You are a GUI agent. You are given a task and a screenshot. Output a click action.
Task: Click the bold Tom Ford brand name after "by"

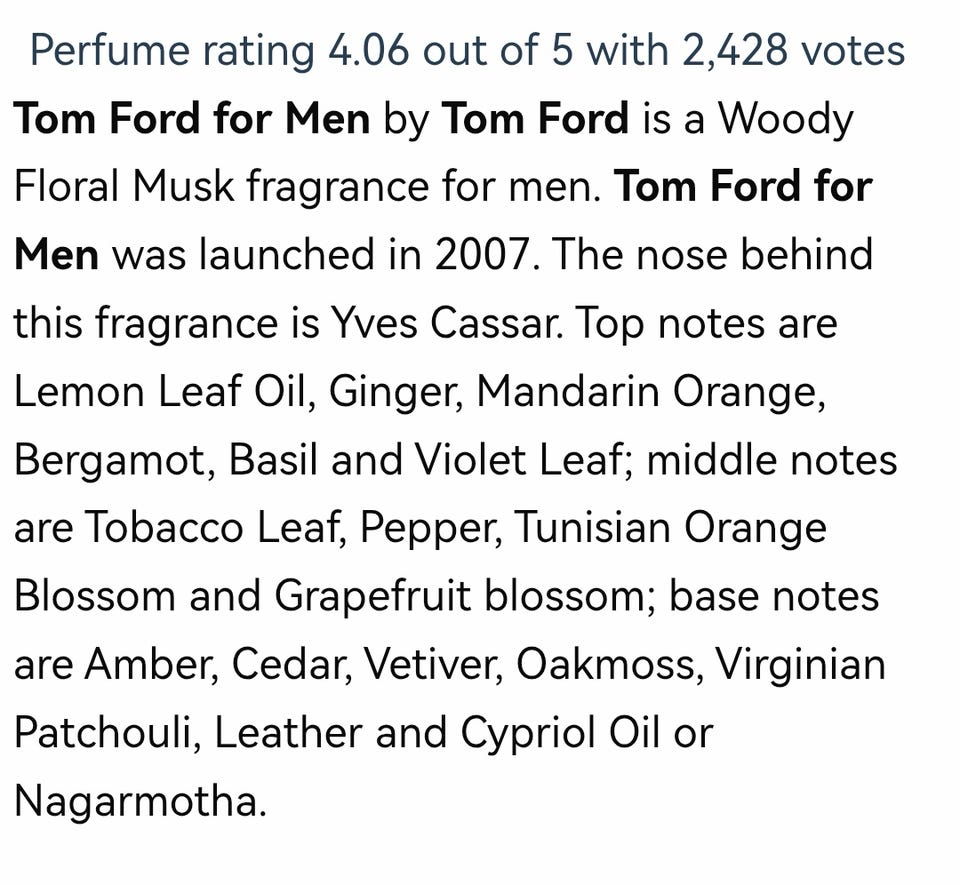(536, 119)
